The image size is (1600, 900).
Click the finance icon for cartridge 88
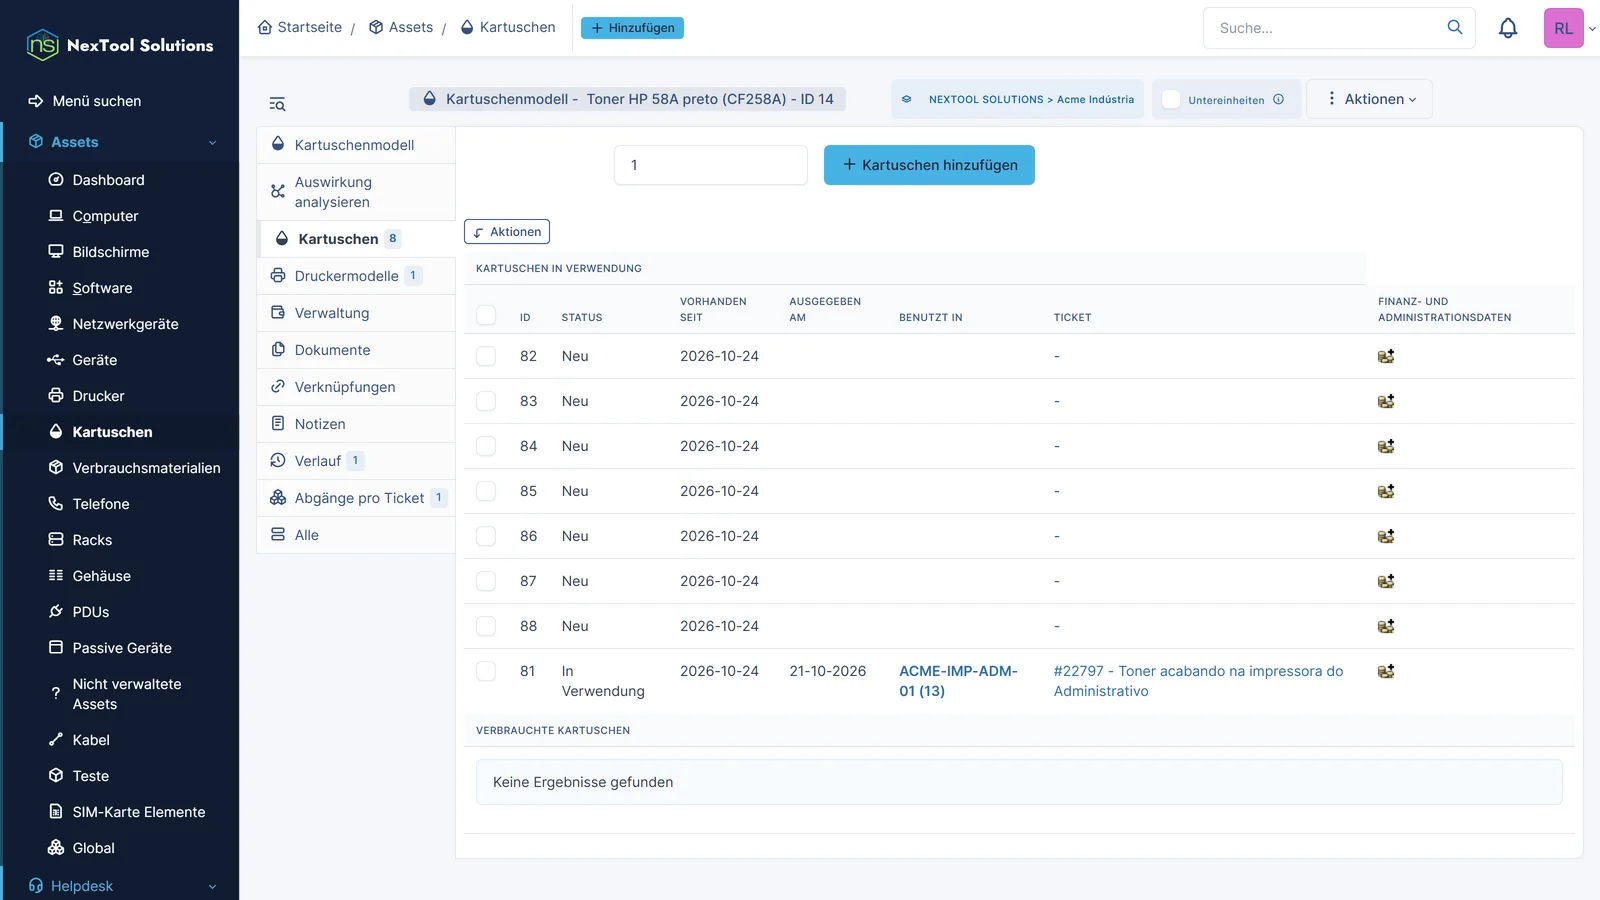pyautogui.click(x=1386, y=626)
